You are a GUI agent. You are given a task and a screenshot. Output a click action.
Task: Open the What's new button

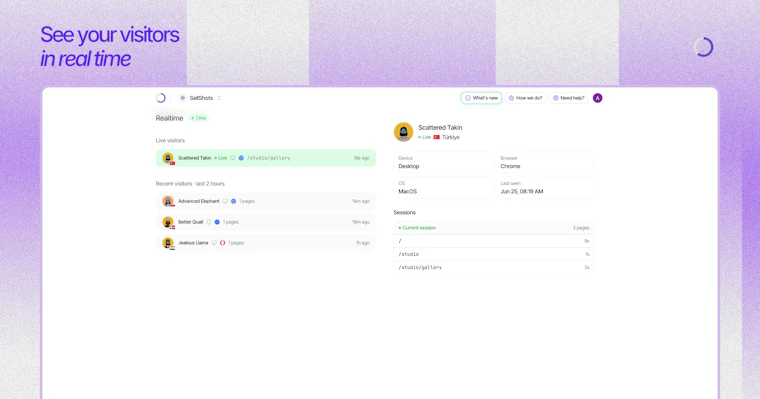481,98
